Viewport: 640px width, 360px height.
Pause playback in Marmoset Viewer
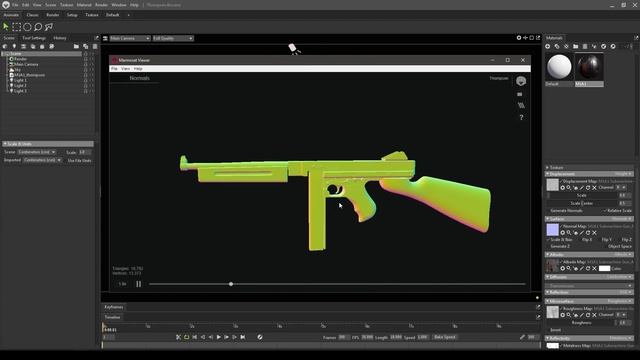[x=139, y=284]
